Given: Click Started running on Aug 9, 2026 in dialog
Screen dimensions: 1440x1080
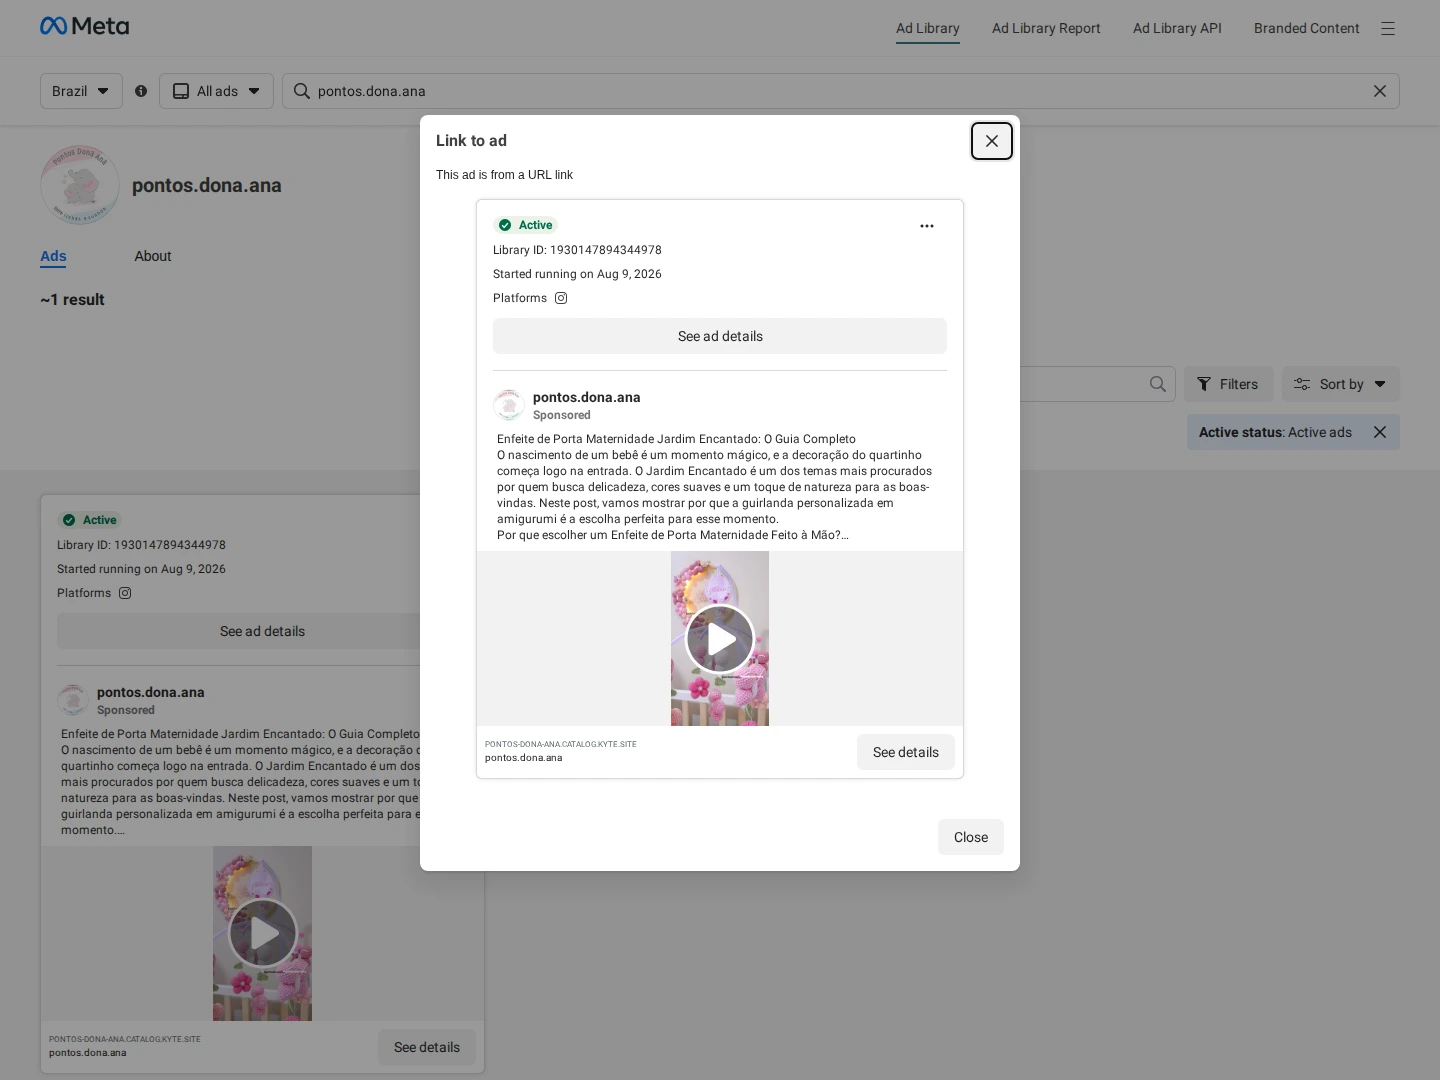Looking at the screenshot, I should coord(577,274).
